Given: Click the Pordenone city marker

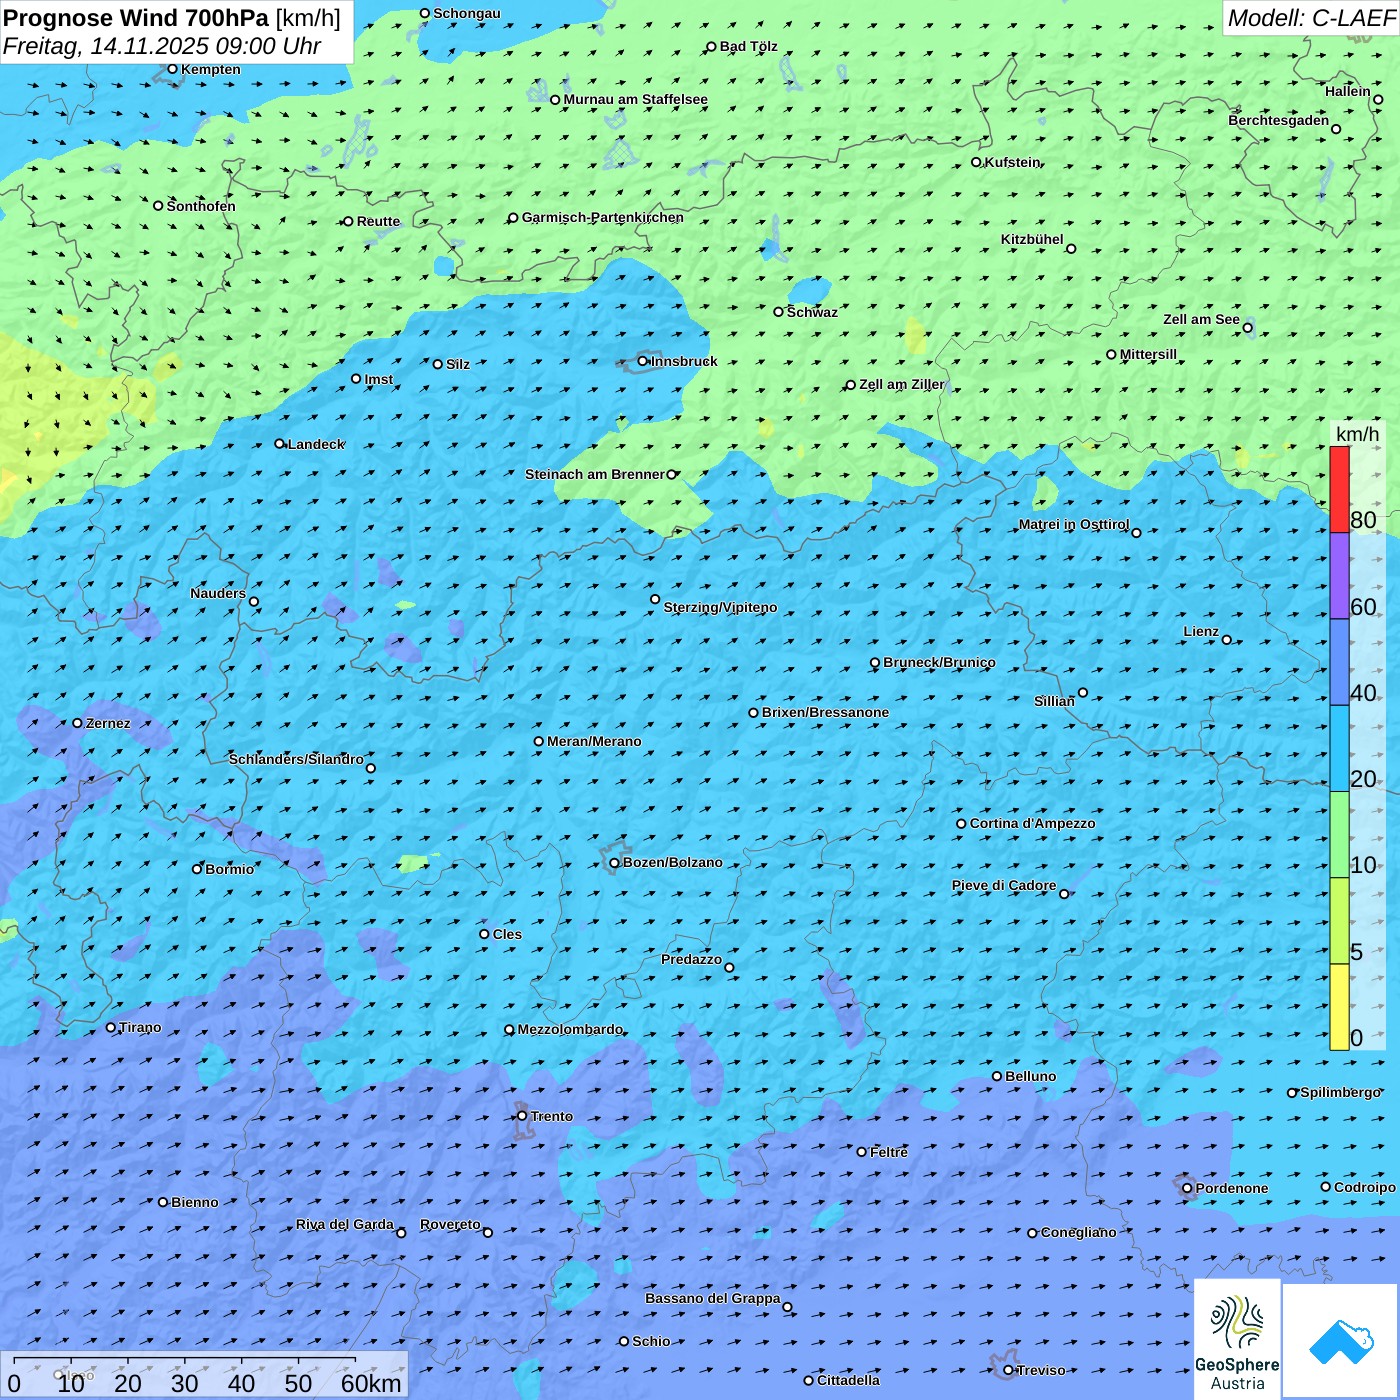Looking at the screenshot, I should pyautogui.click(x=1187, y=1188).
